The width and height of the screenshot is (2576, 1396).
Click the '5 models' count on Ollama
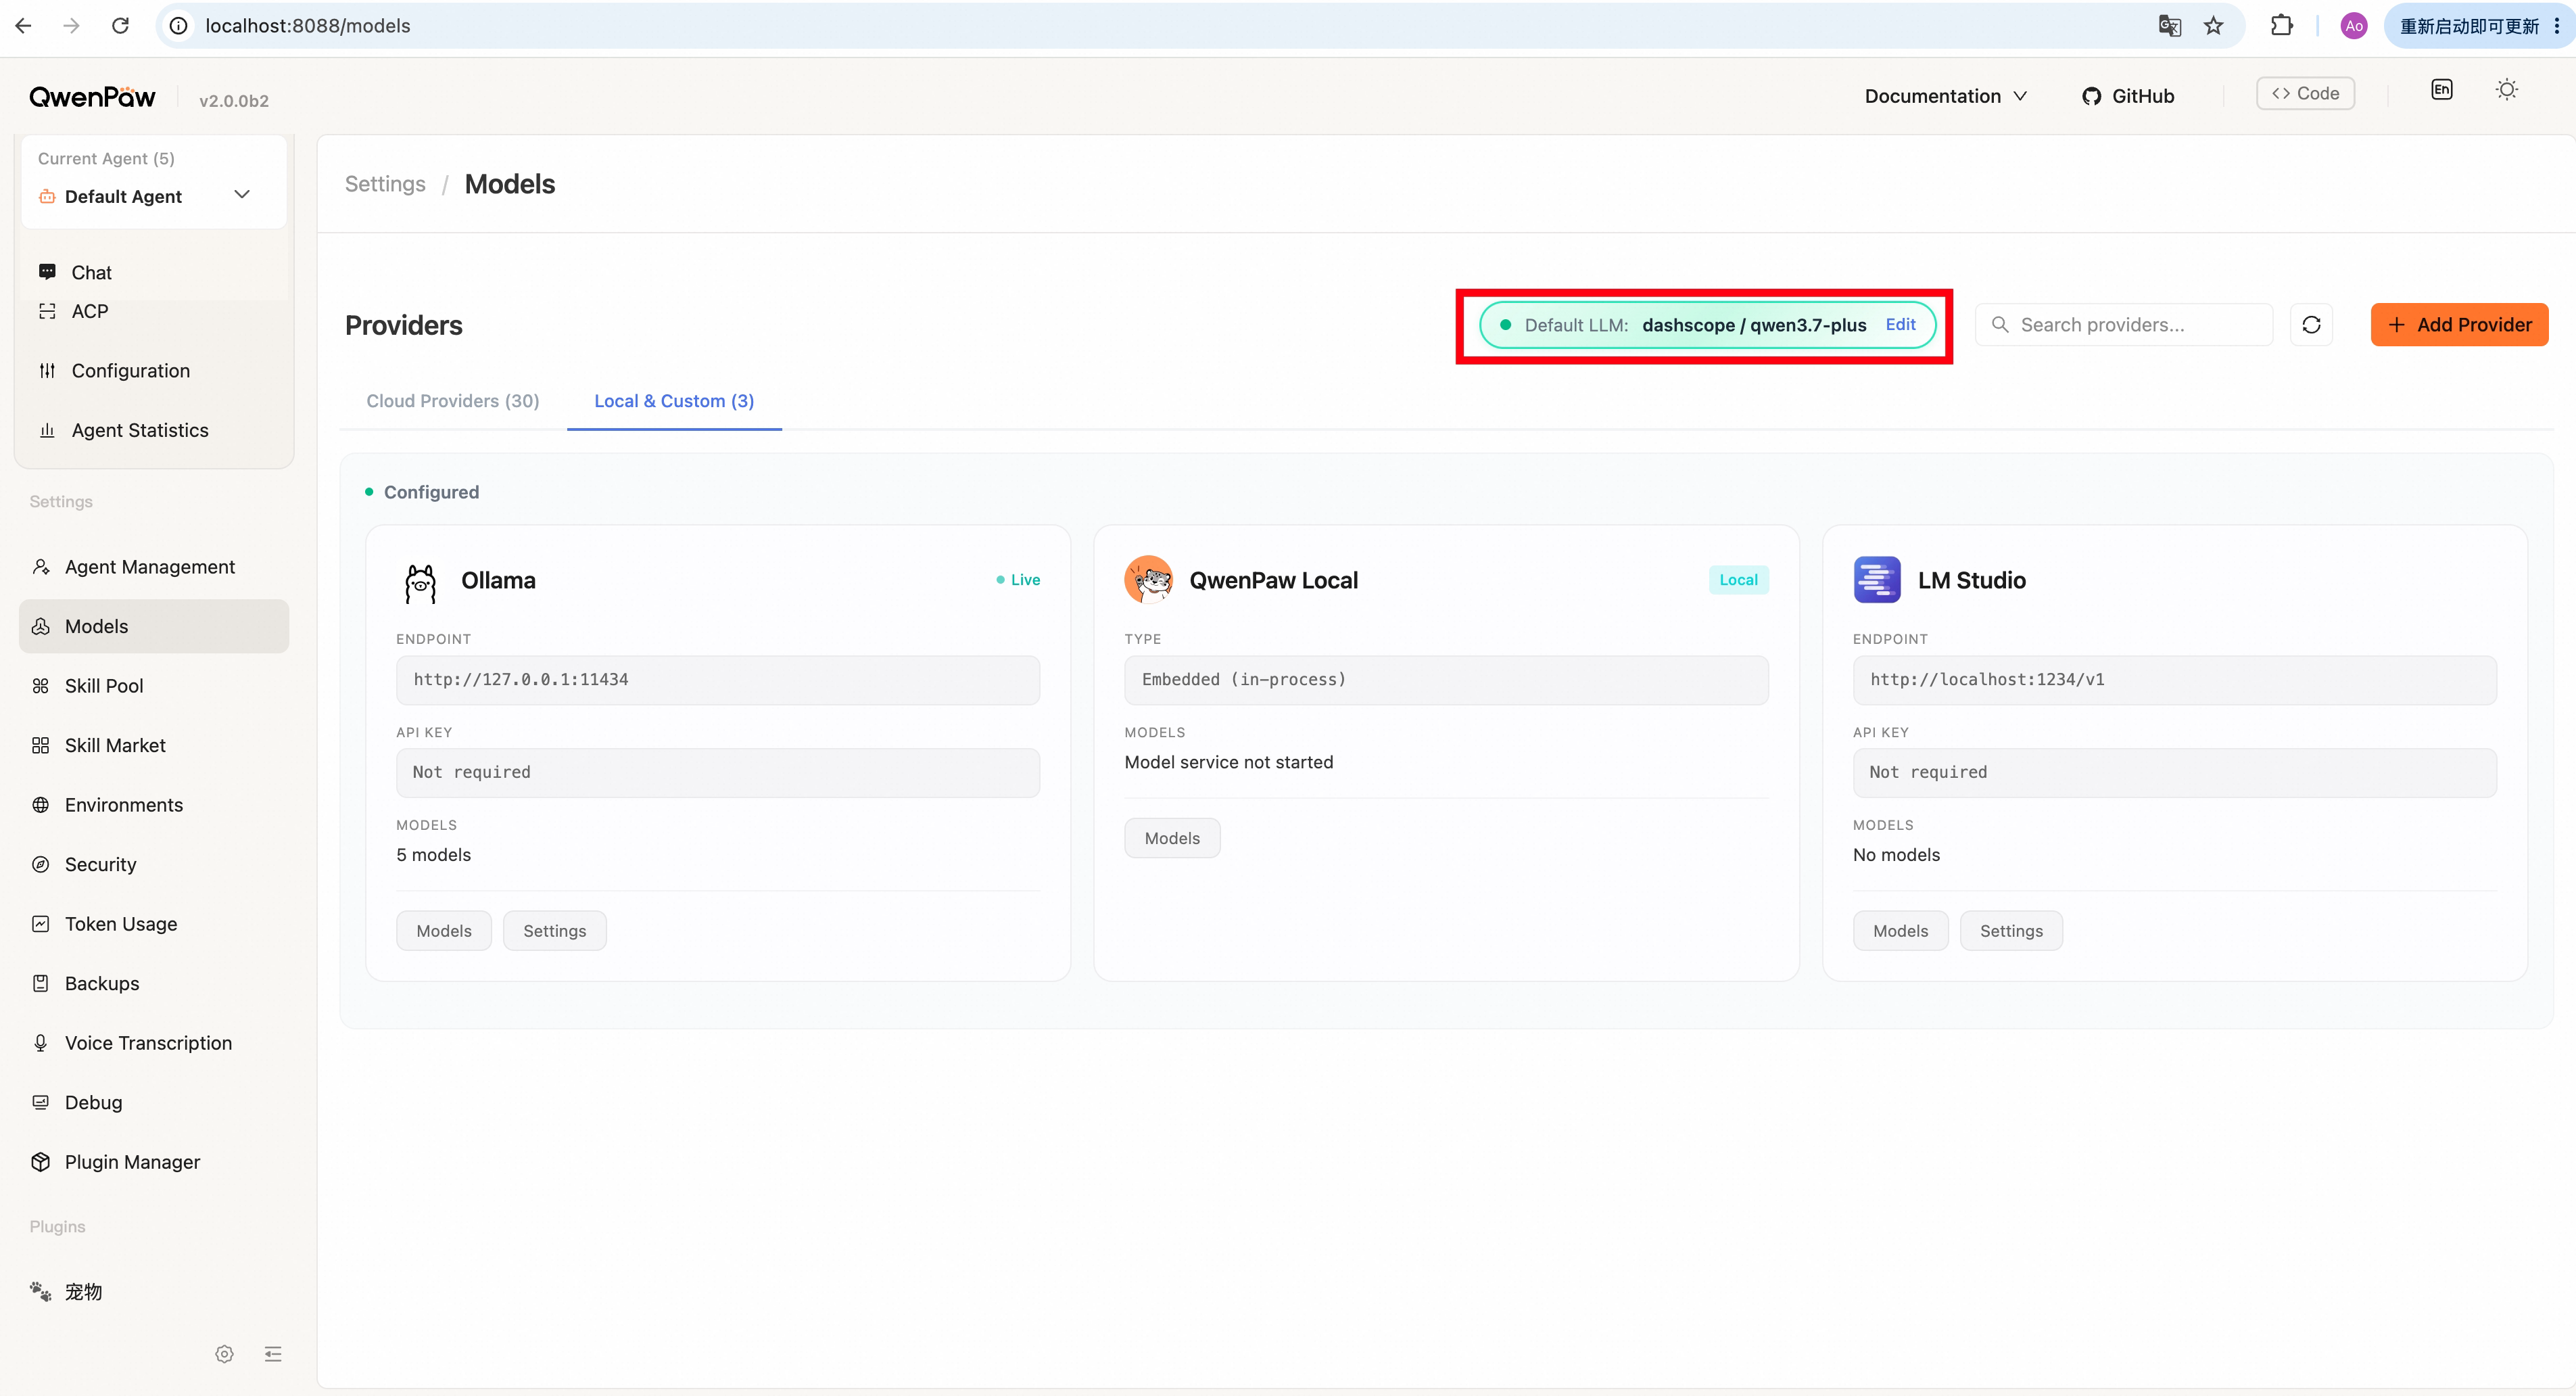pos(434,855)
